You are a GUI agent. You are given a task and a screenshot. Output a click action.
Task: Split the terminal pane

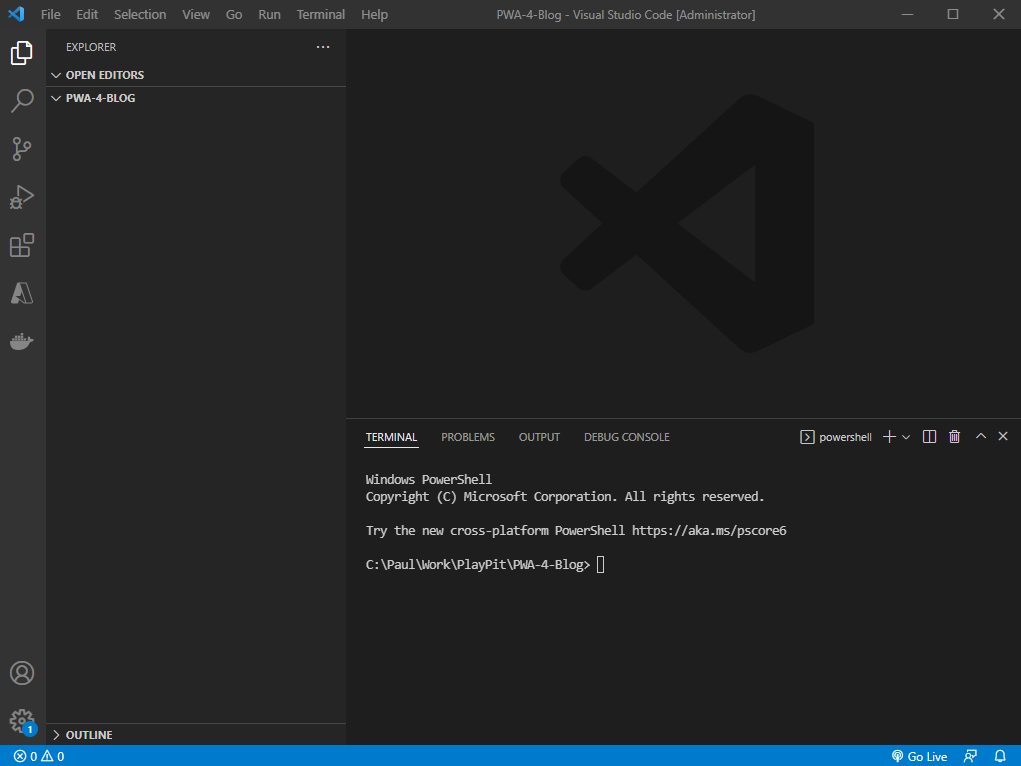pos(929,437)
